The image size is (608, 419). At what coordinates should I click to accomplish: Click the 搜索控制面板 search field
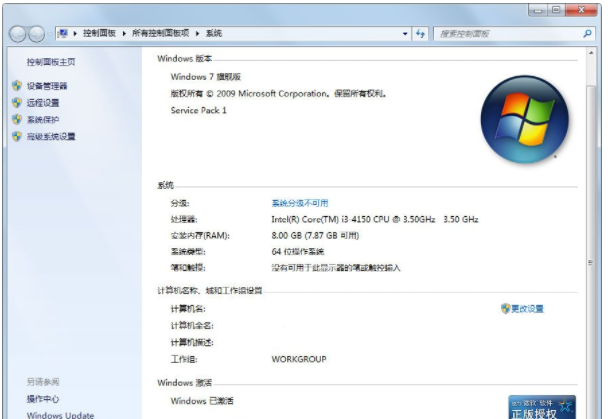[x=505, y=33]
